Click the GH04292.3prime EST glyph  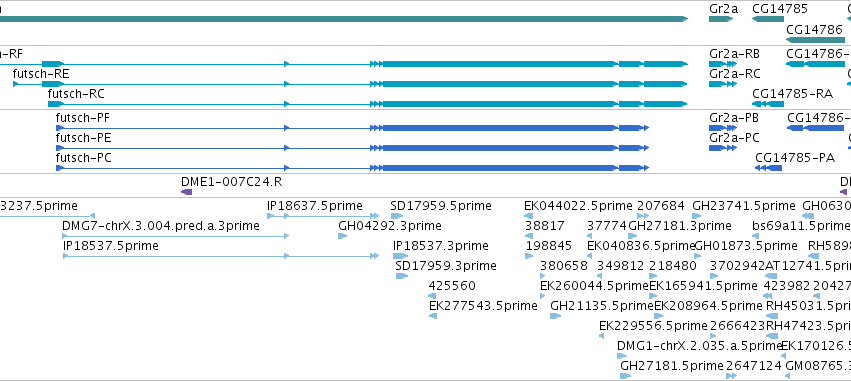pos(342,236)
